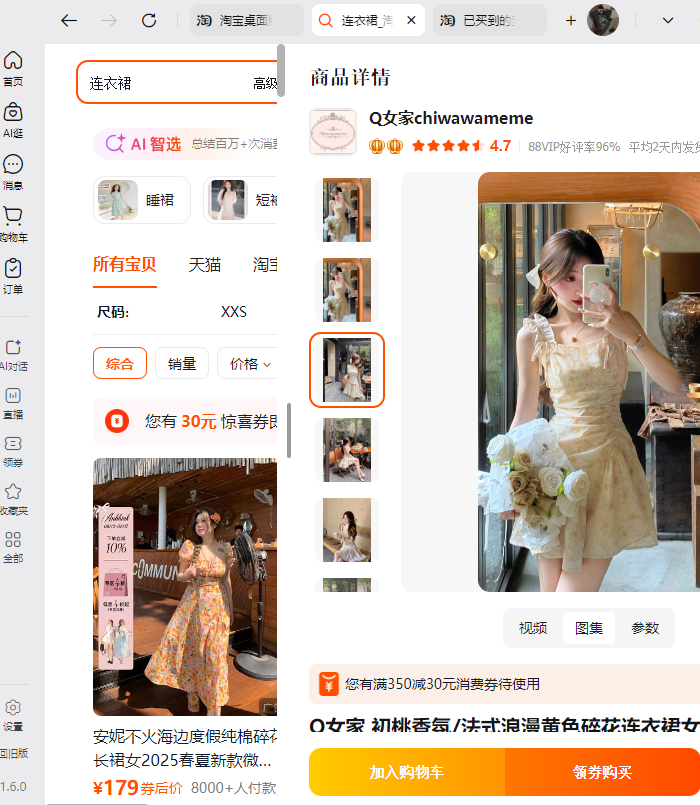This screenshot has width=700, height=805.
Task: Select the highlighted third product thumbnail
Action: click(347, 370)
